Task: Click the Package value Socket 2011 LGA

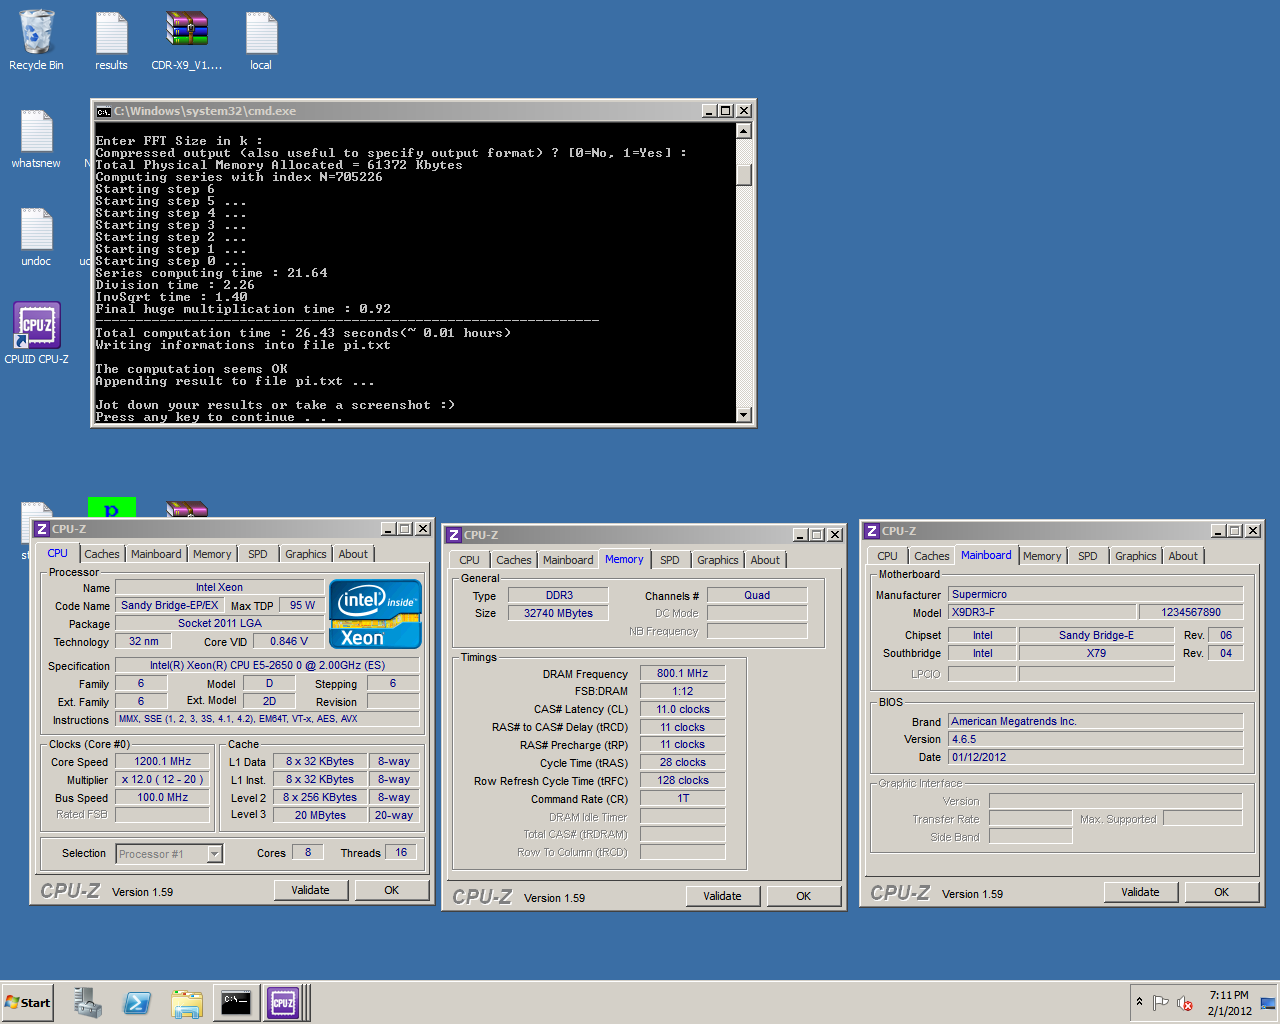Action: coord(220,623)
